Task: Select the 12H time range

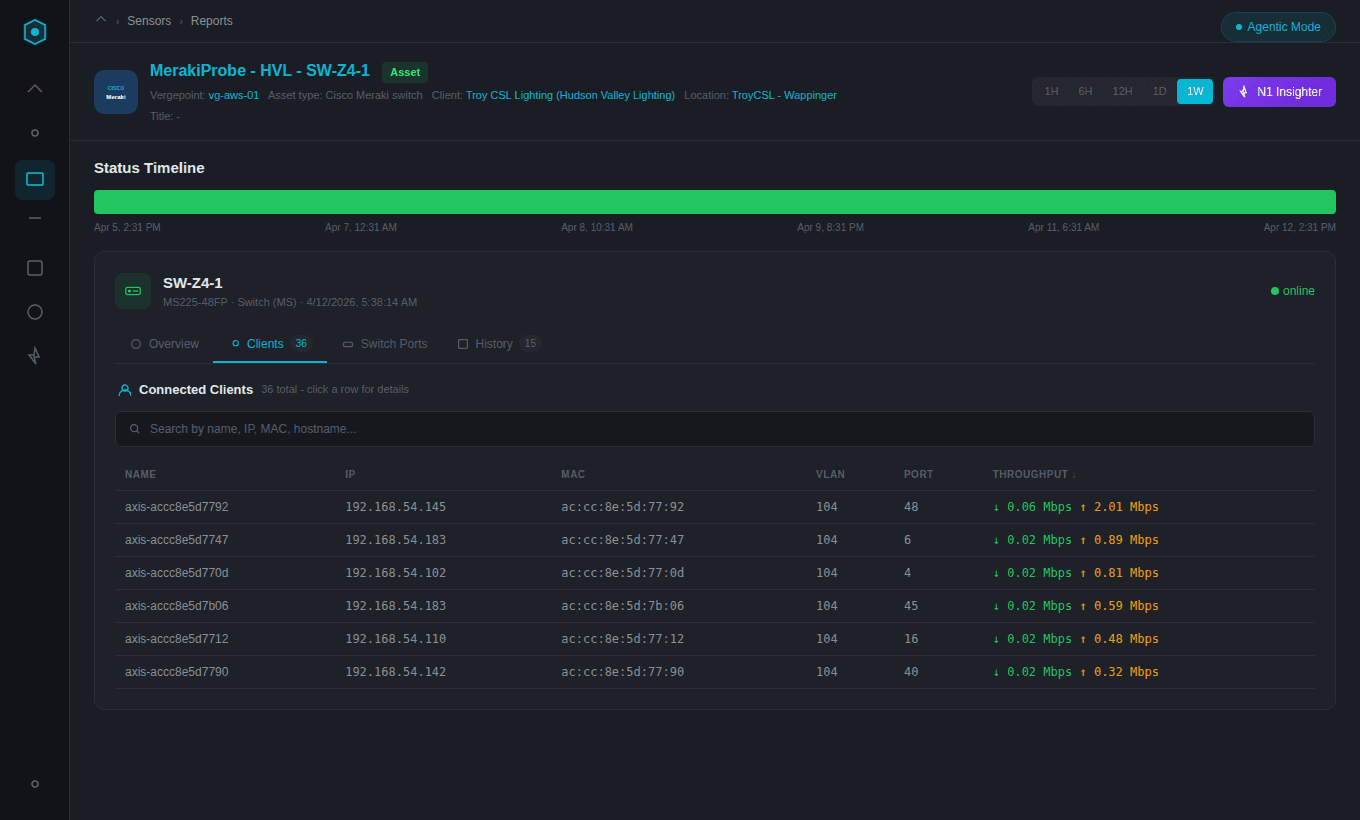Action: pos(1122,91)
